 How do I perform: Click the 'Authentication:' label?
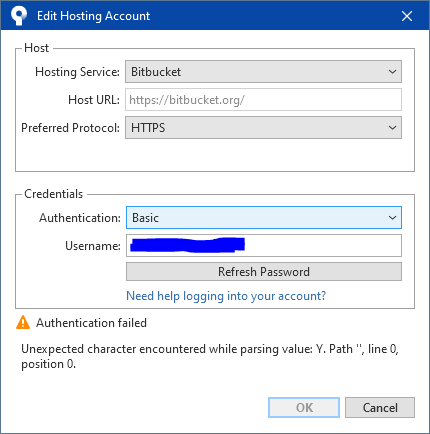point(80,218)
